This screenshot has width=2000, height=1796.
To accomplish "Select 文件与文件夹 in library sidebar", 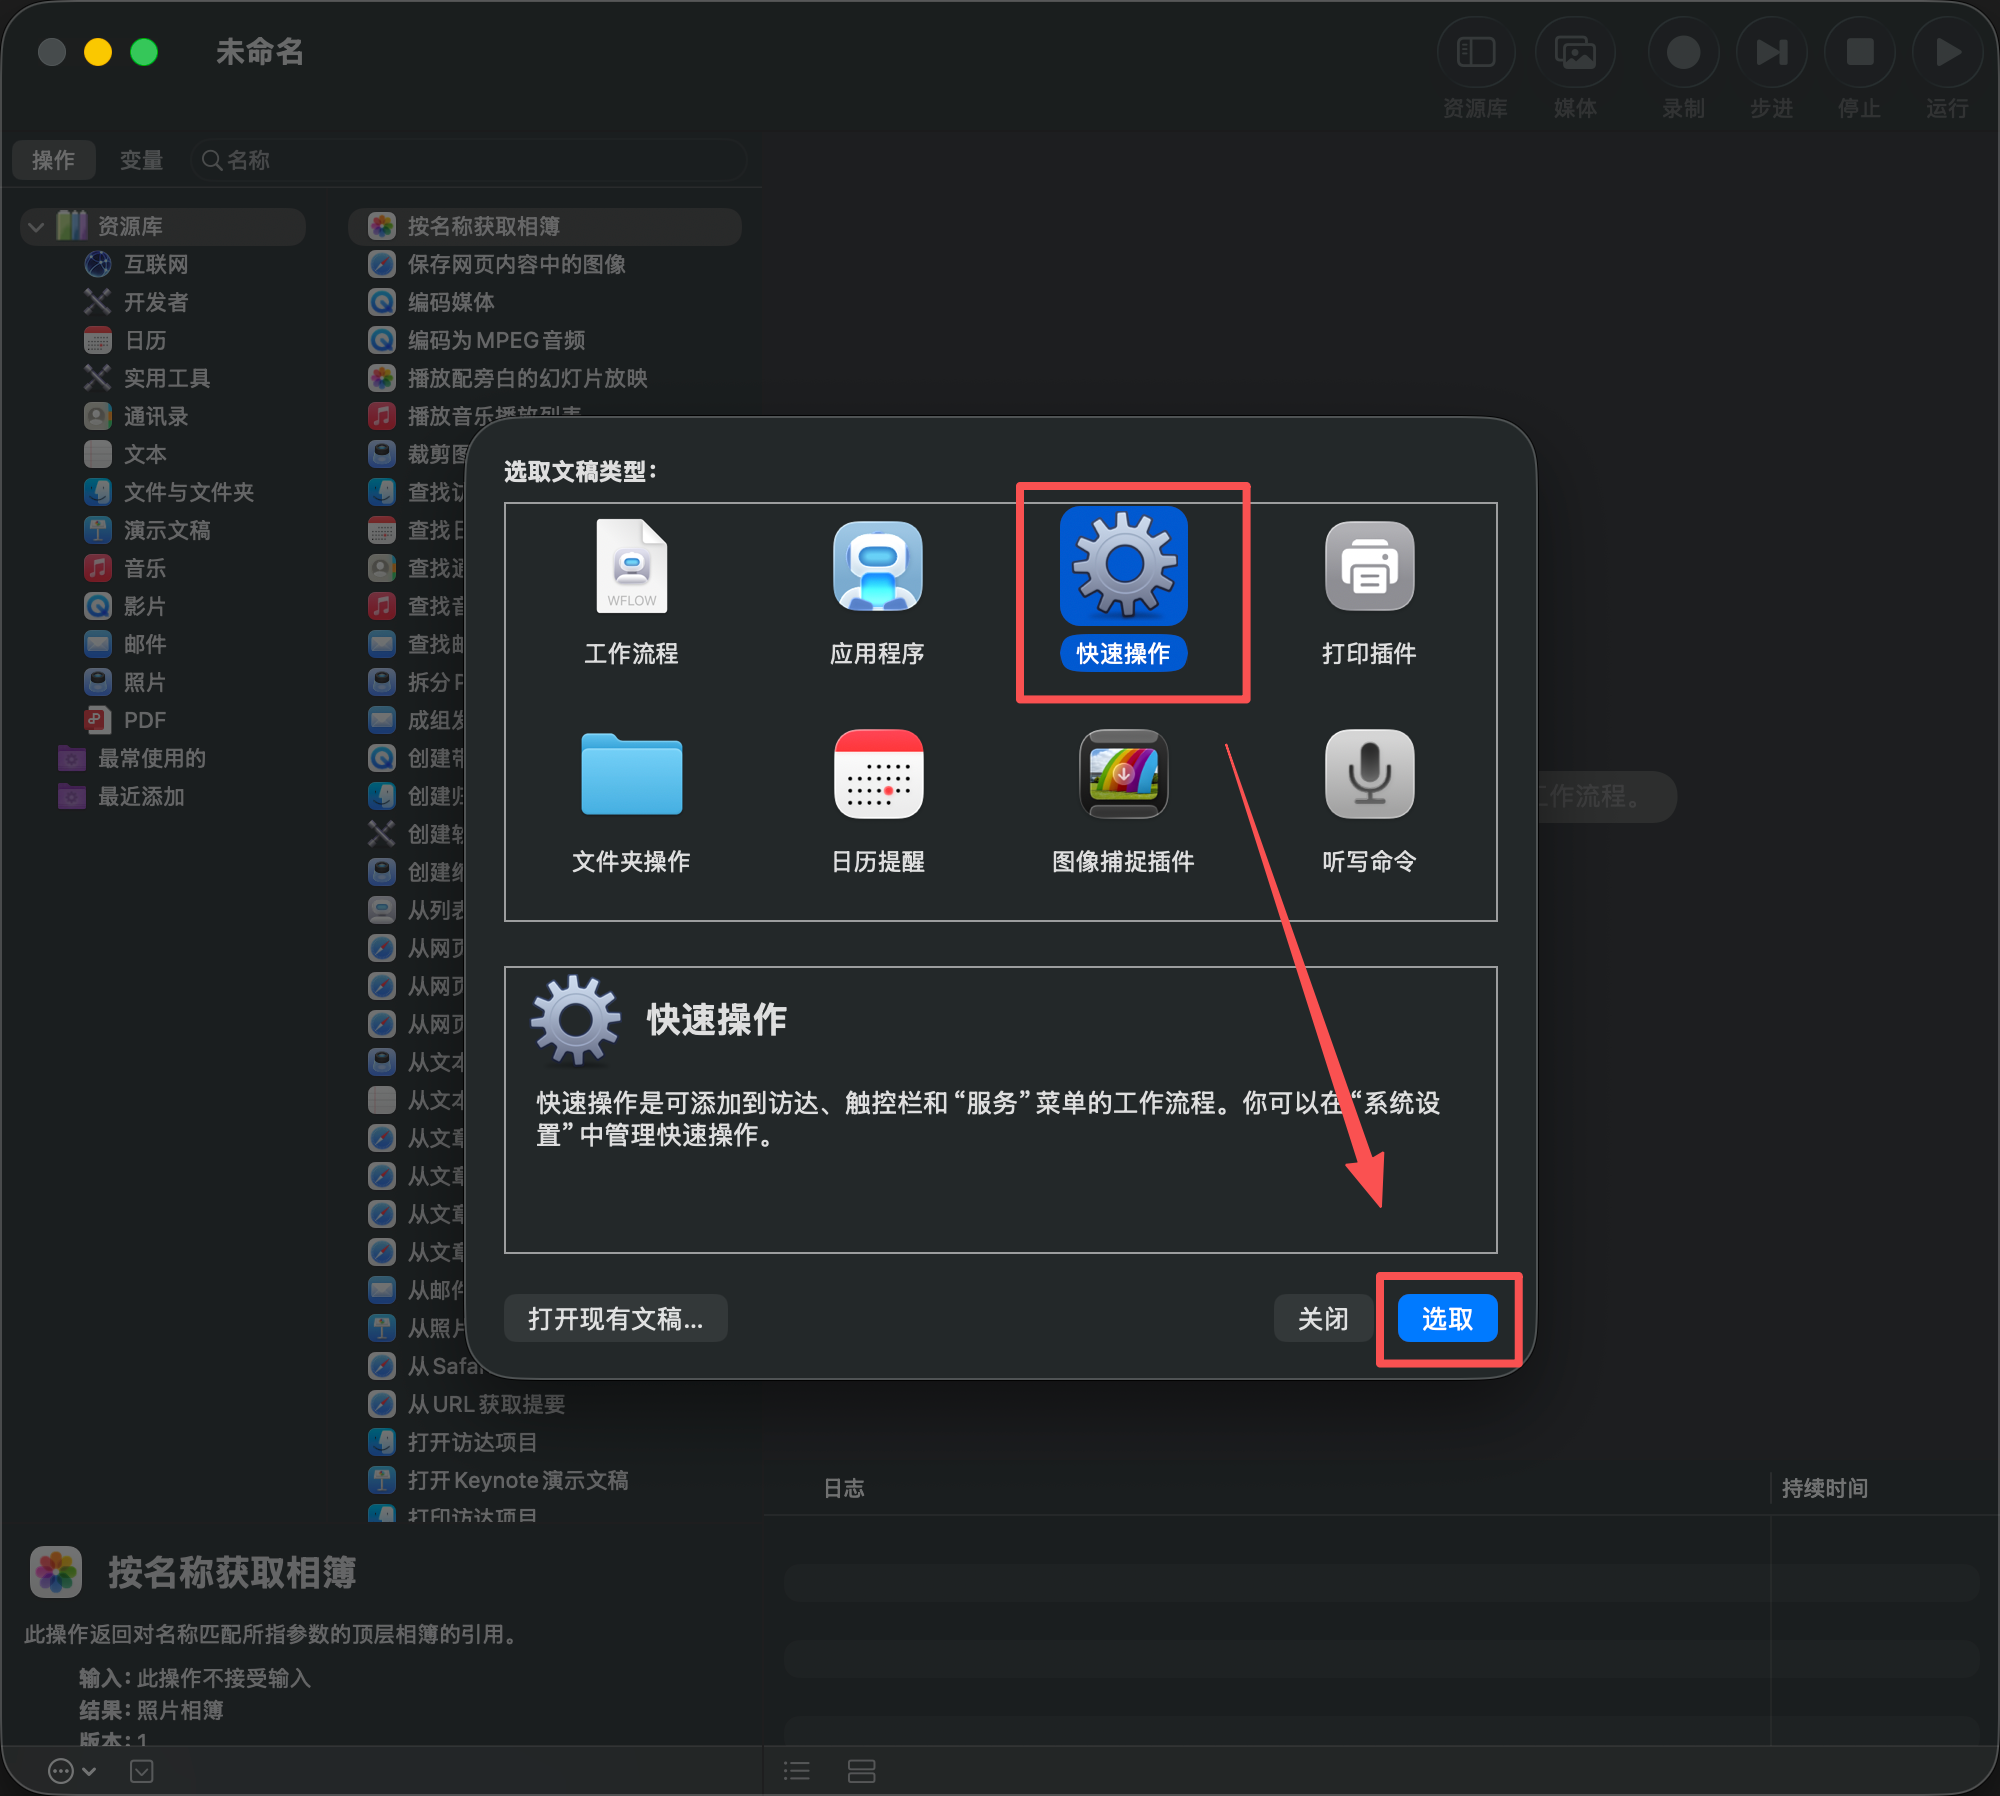I will (x=188, y=492).
